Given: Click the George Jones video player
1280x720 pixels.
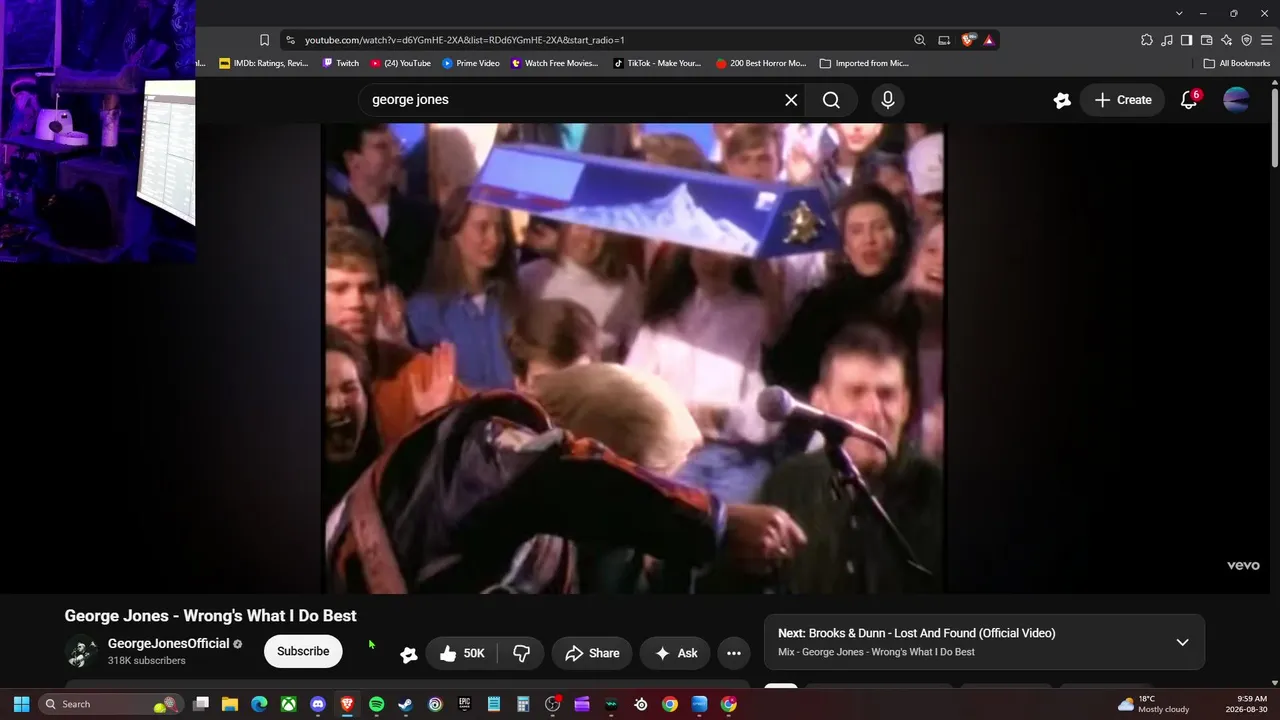Looking at the screenshot, I should click(x=633, y=359).
